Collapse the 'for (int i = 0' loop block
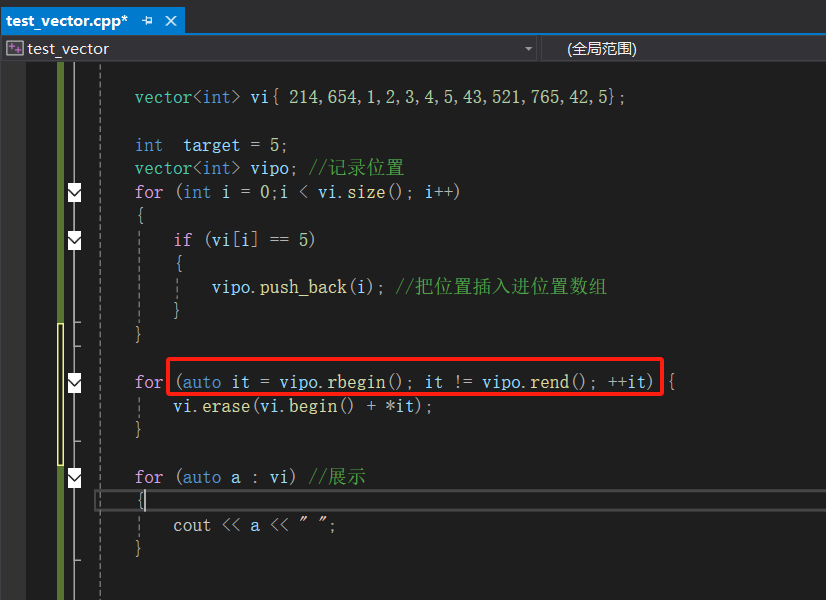 point(75,193)
